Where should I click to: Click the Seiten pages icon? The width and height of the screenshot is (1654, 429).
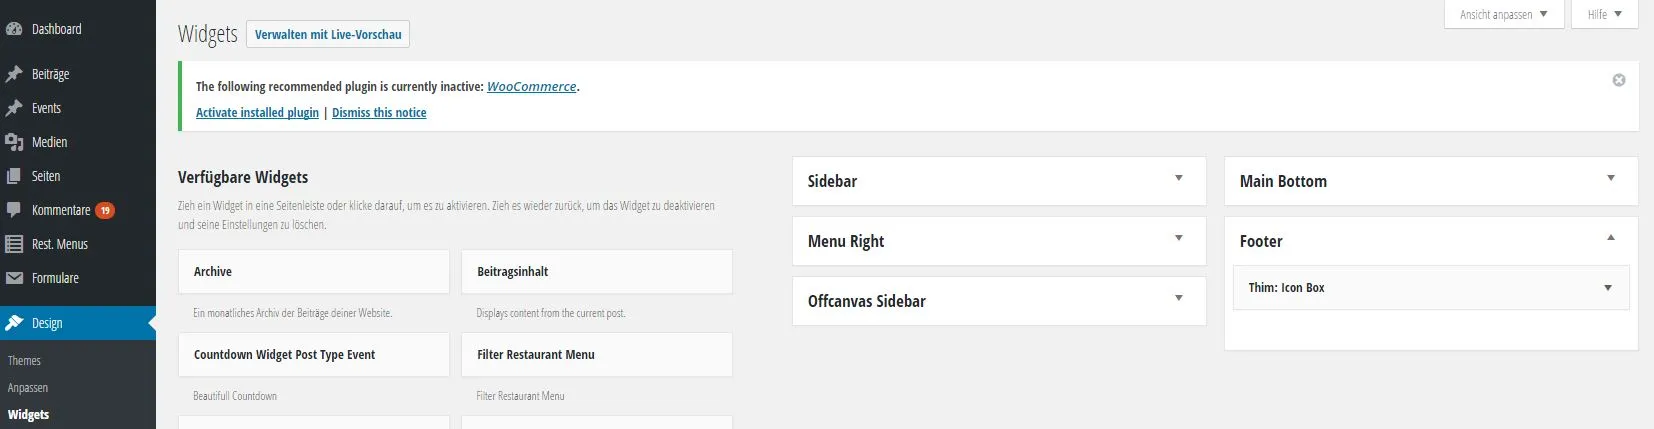pos(14,176)
